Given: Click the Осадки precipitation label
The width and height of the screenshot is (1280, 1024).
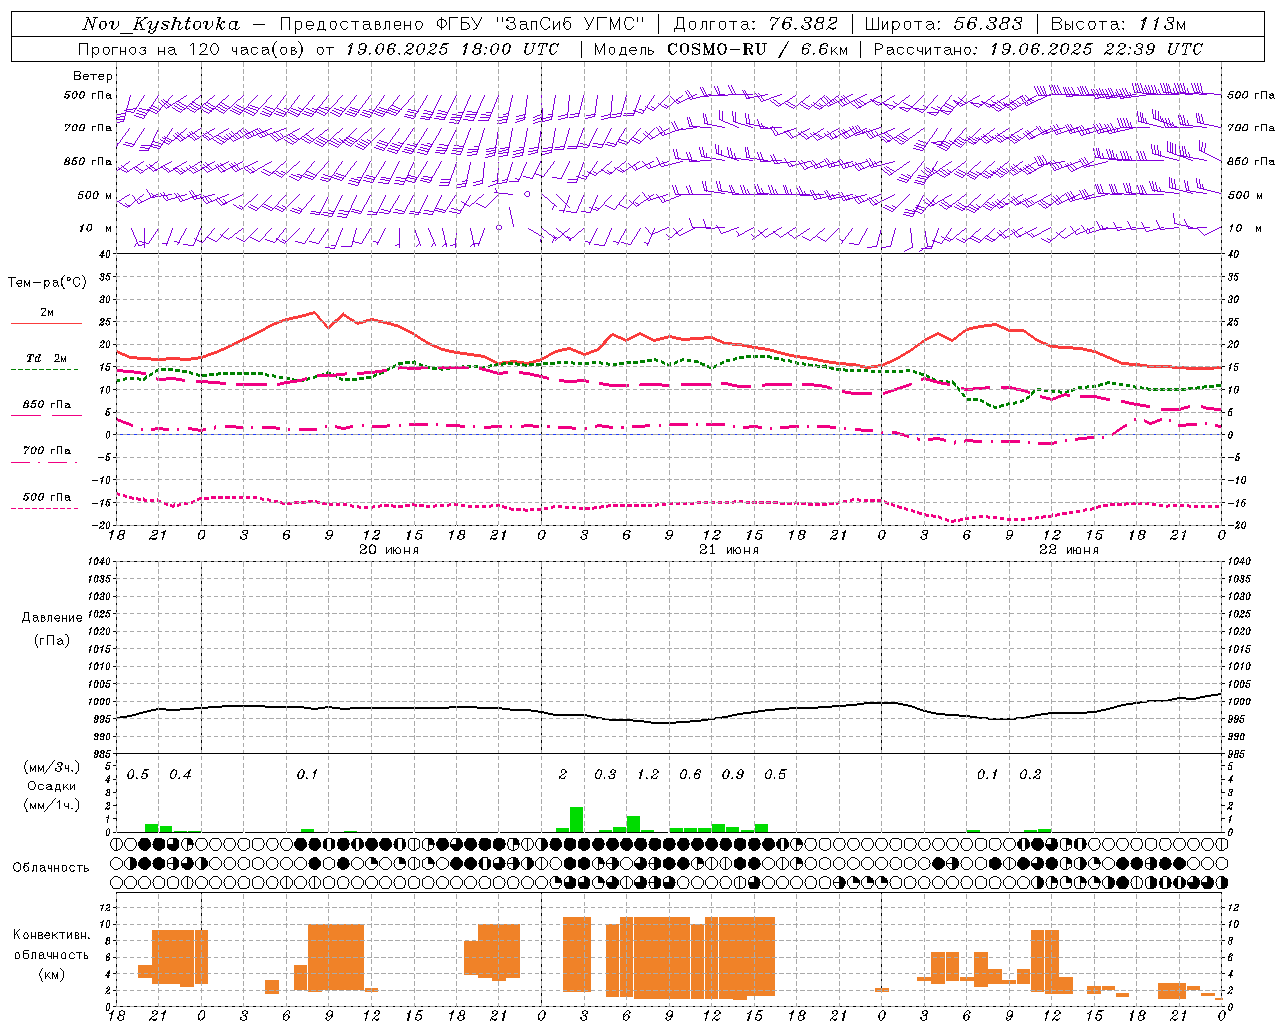Looking at the screenshot, I should (x=52, y=786).
